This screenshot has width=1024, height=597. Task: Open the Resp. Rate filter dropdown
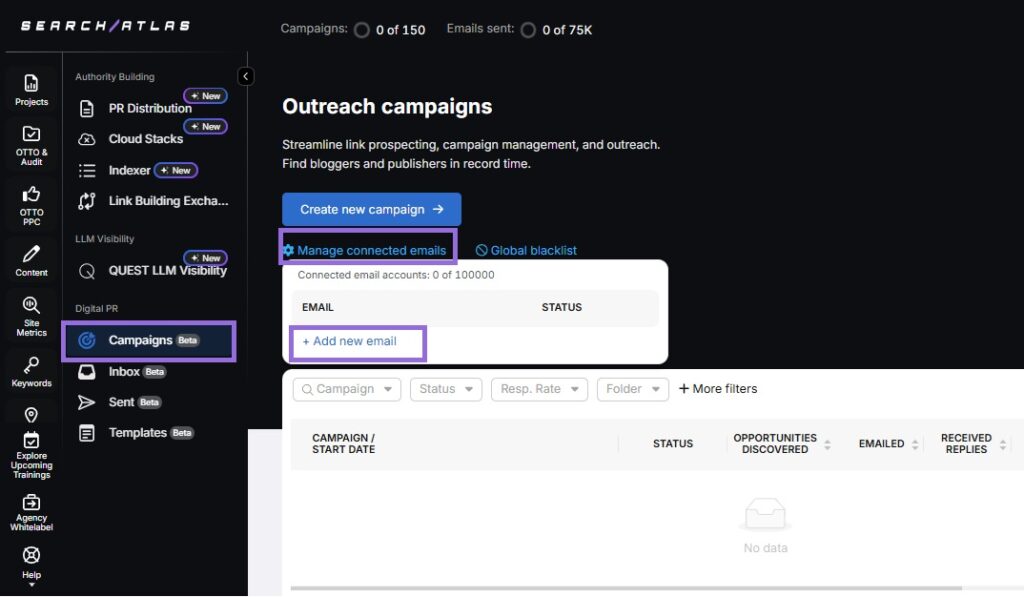[539, 389]
